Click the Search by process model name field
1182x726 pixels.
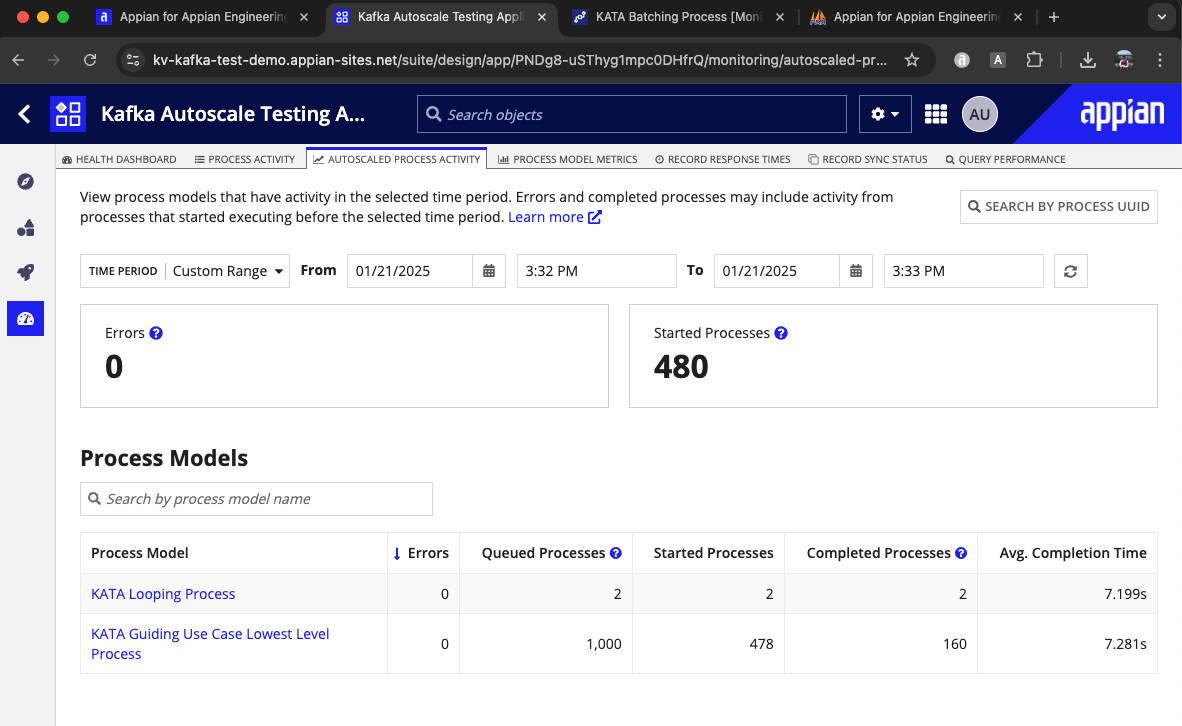tap(256, 499)
